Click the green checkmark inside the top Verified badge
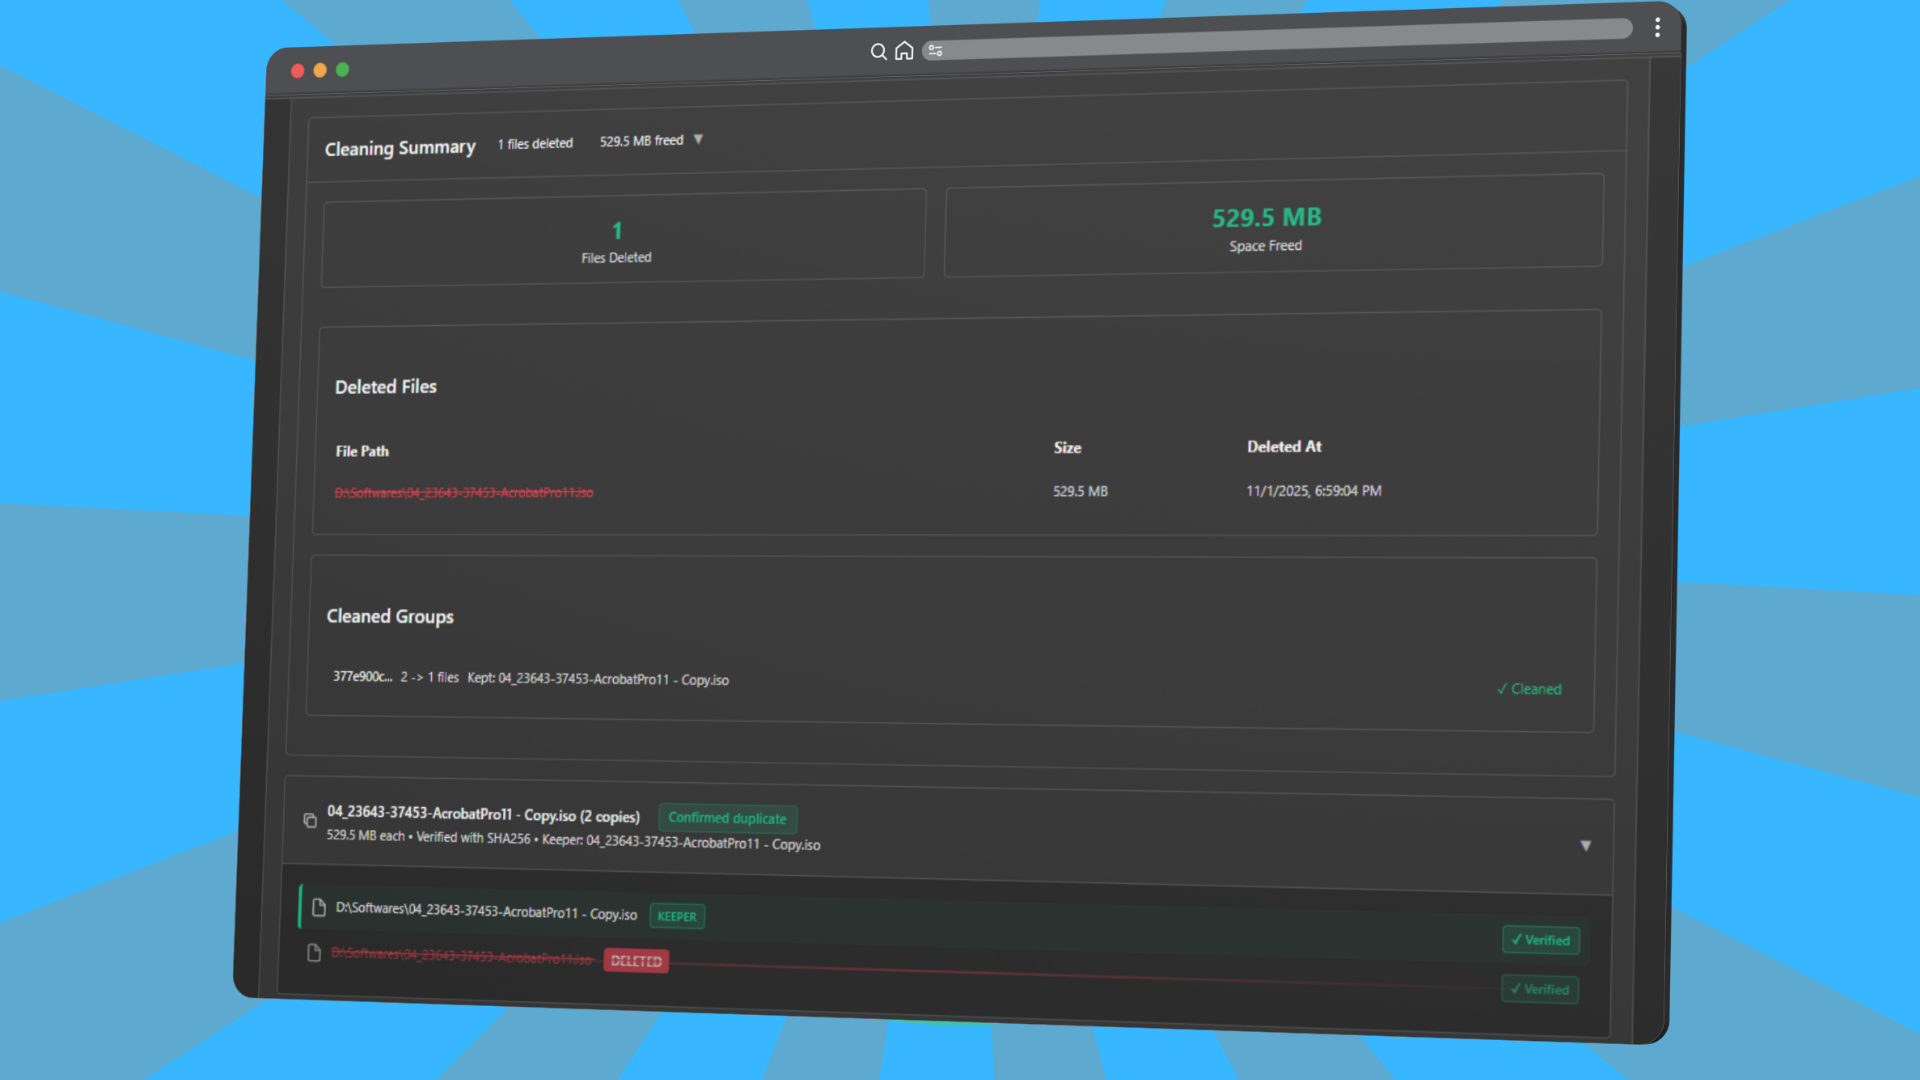 [x=1516, y=940]
